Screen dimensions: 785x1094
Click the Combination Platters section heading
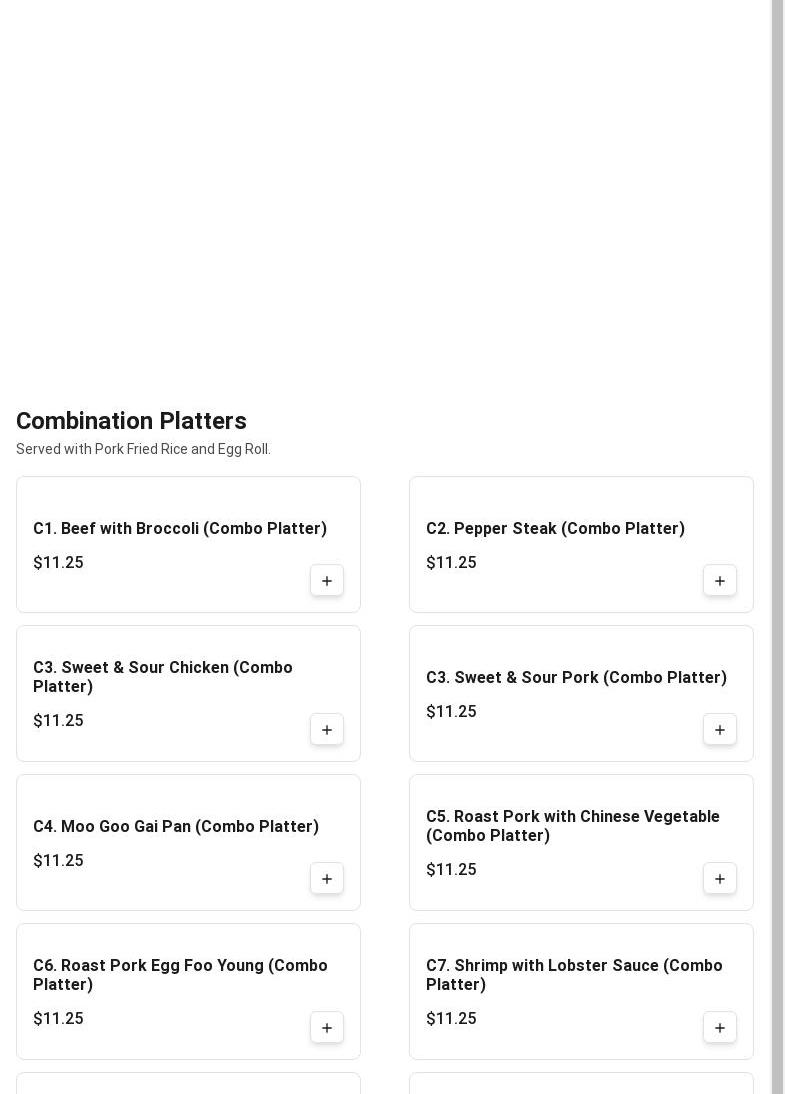coord(131,421)
